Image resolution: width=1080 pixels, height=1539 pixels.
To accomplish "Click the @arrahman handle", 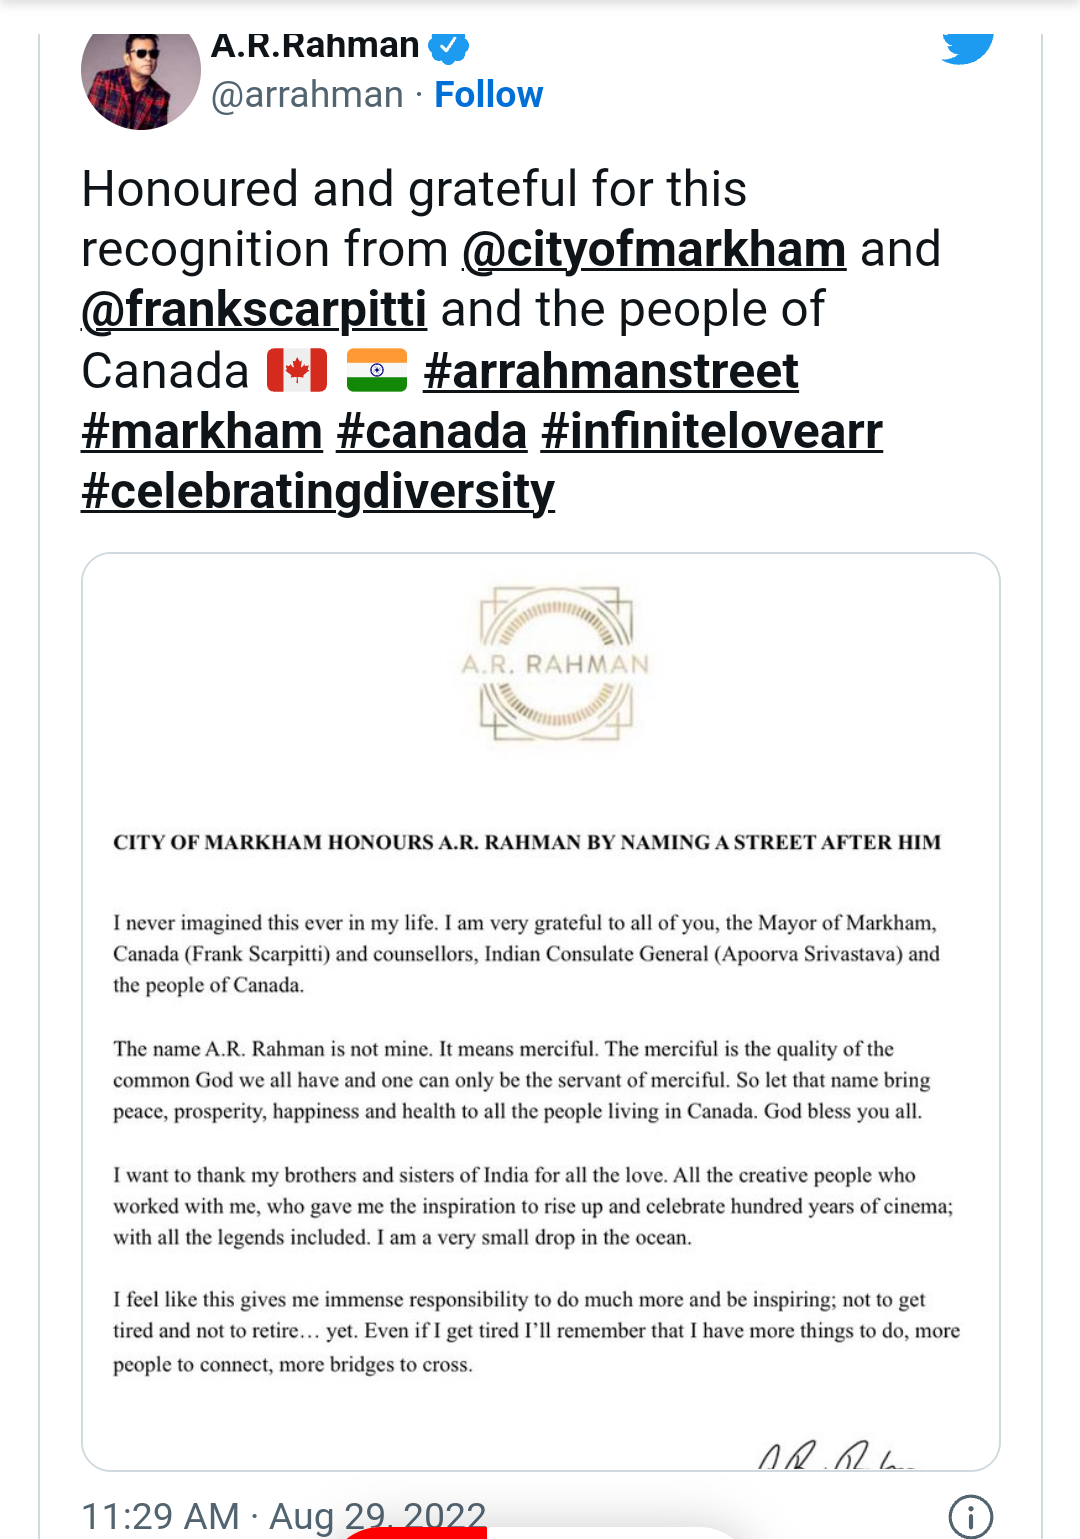I will tap(307, 95).
